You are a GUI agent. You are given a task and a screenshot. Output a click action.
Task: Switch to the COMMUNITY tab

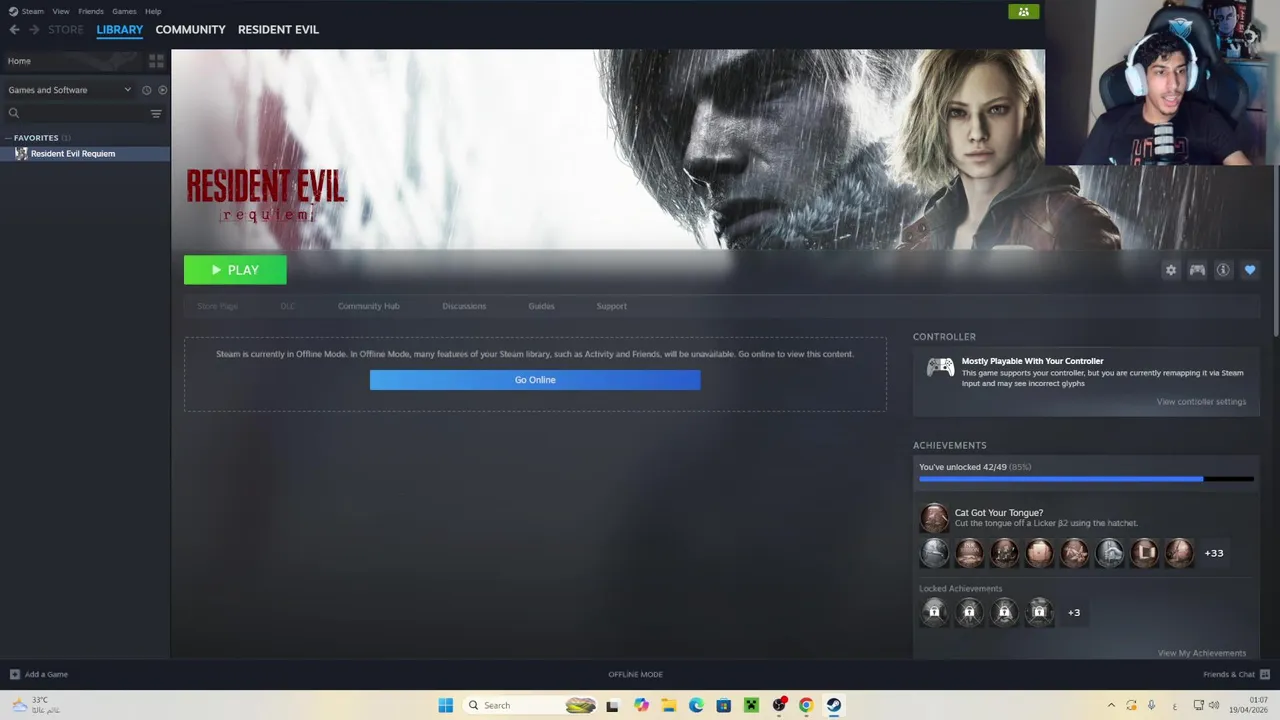[x=190, y=29]
